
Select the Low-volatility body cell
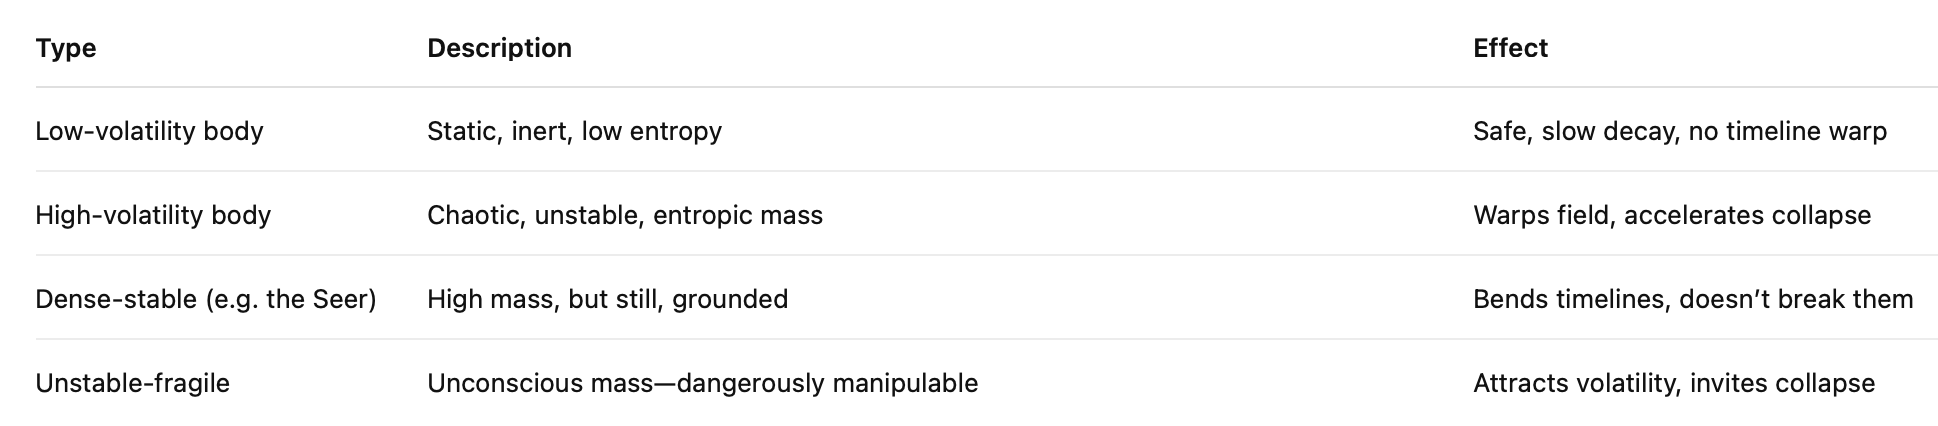pyautogui.click(x=149, y=131)
